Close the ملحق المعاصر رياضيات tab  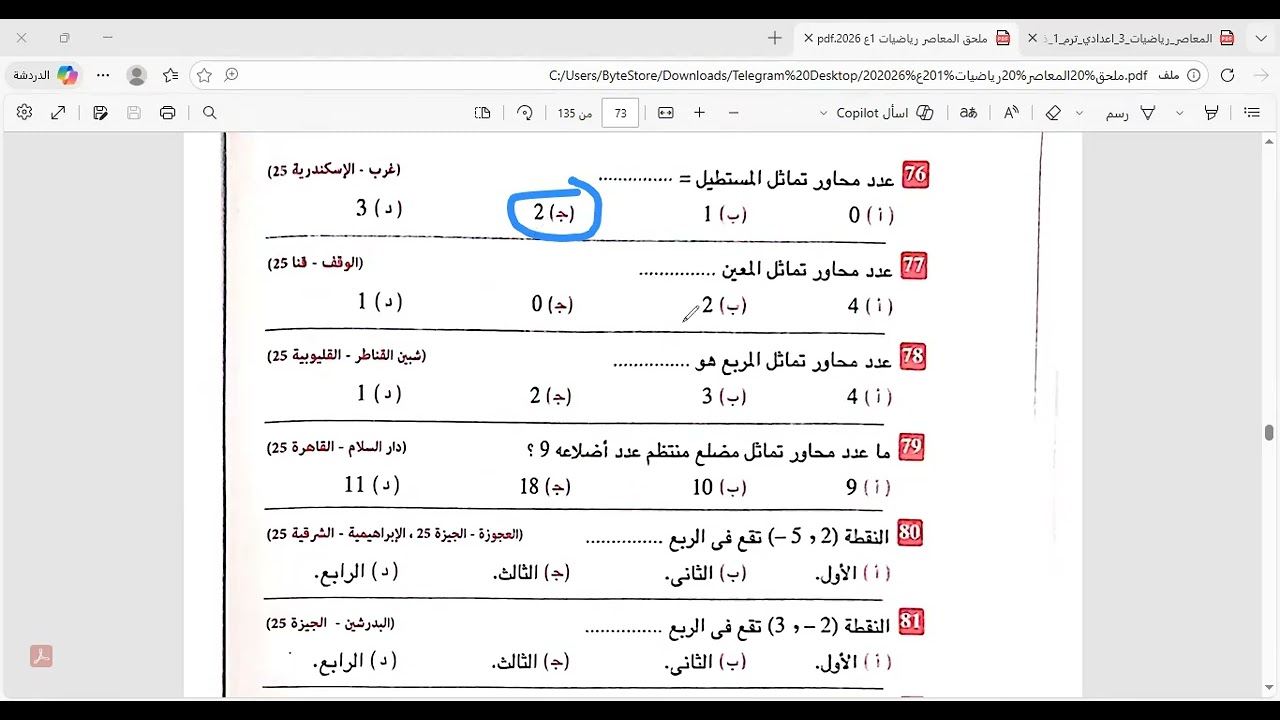pos(808,38)
